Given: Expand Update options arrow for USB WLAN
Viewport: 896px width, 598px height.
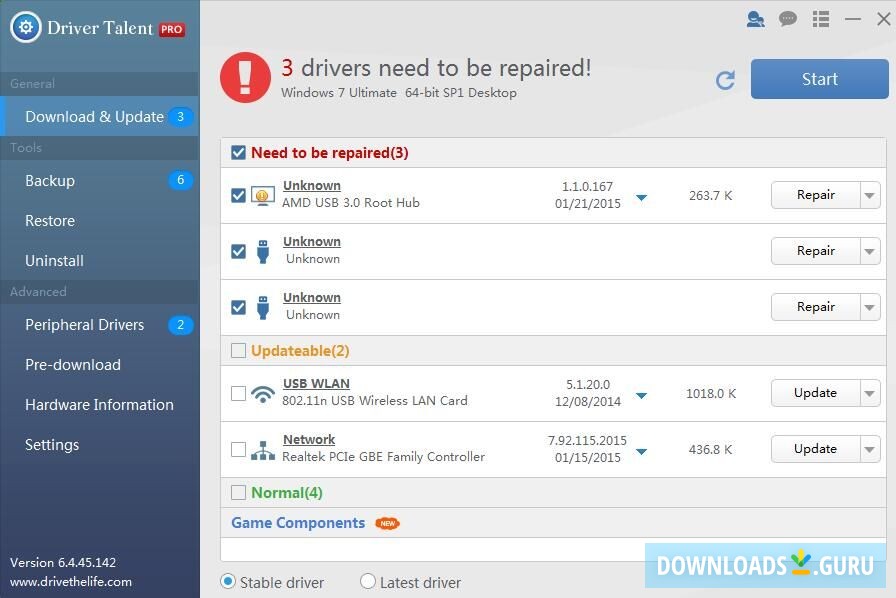Looking at the screenshot, I should point(870,393).
